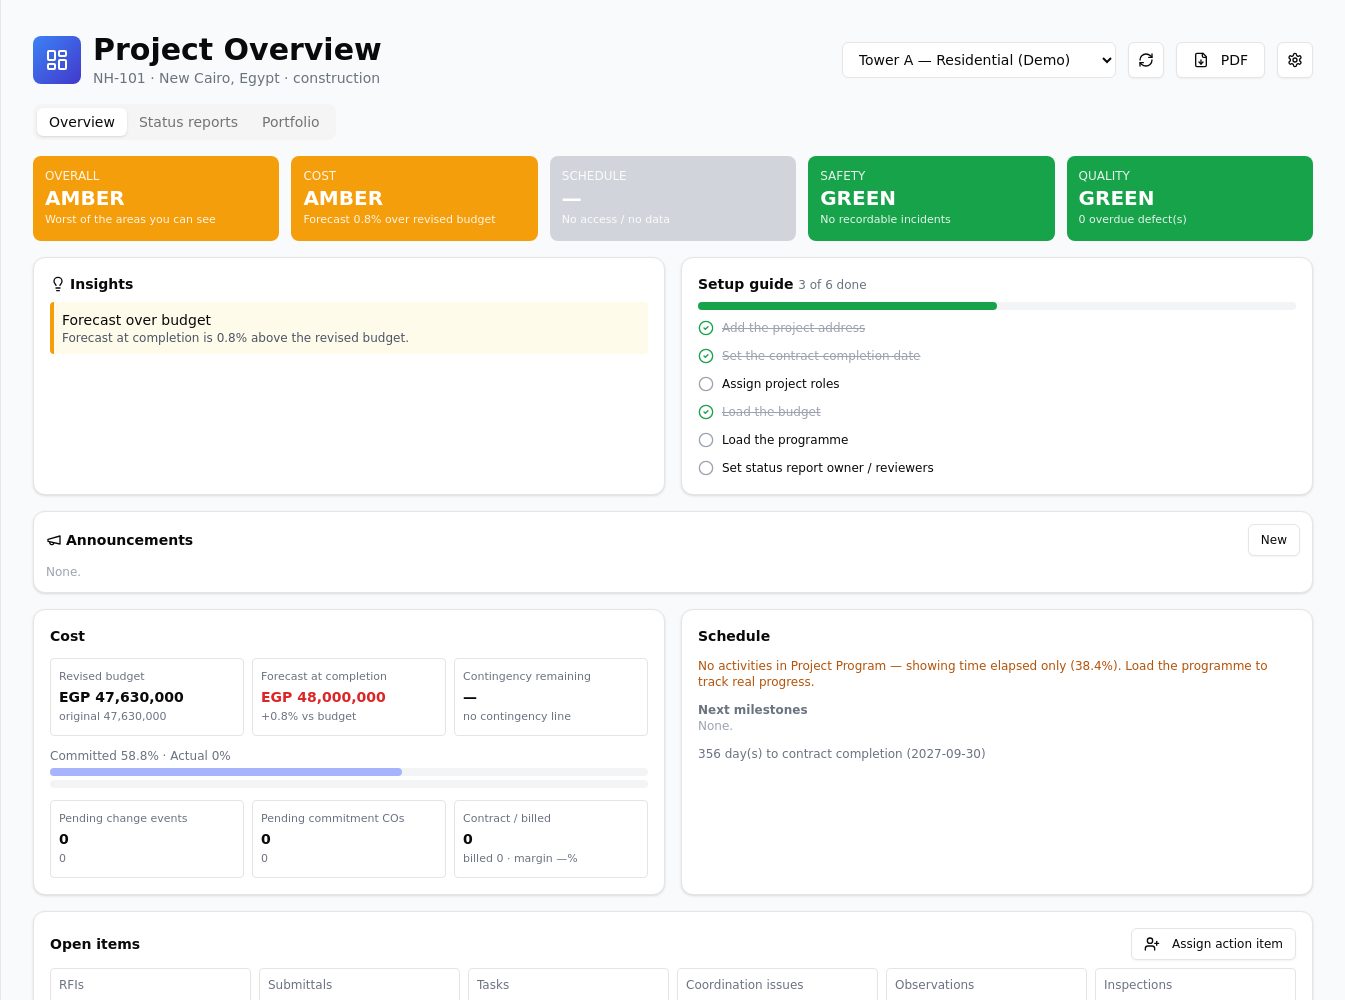Check the 'Assign project roles' circle
The width and height of the screenshot is (1345, 1000).
click(x=706, y=384)
